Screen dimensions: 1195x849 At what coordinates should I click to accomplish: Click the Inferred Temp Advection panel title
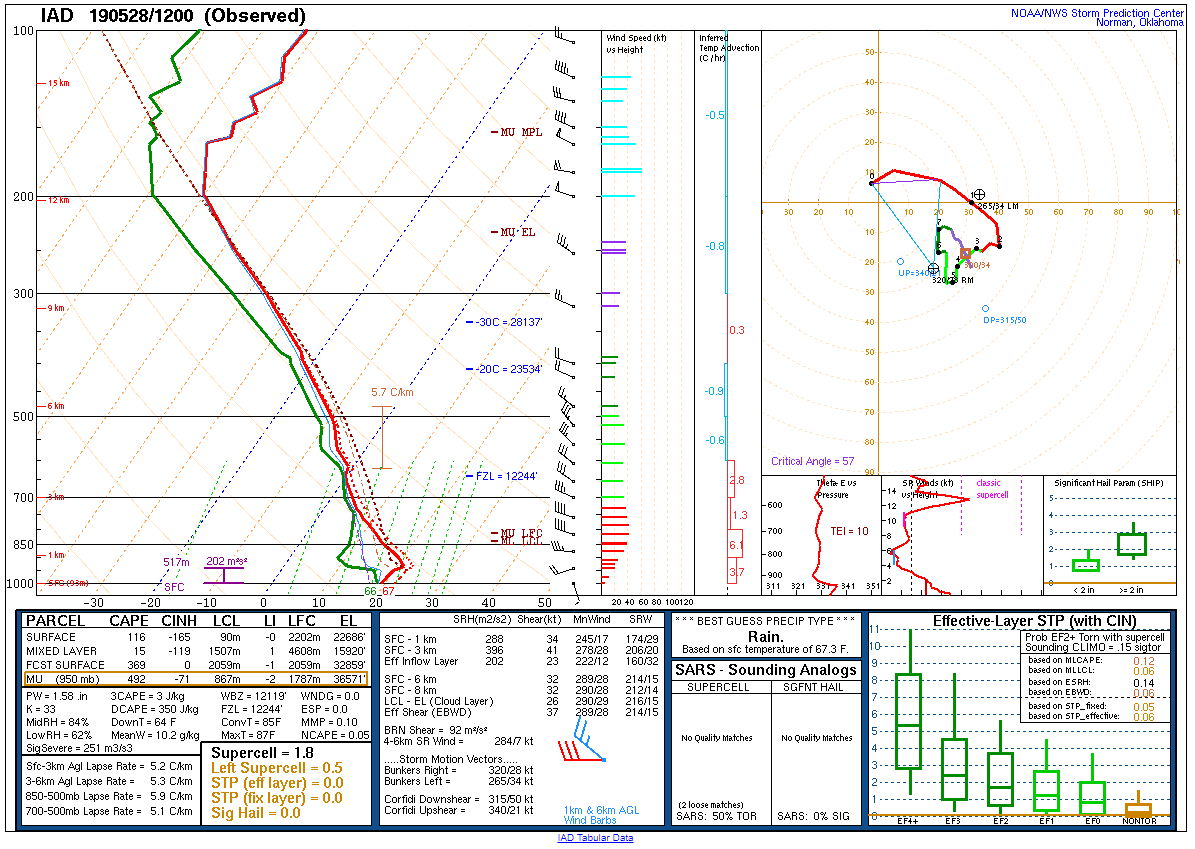[729, 47]
